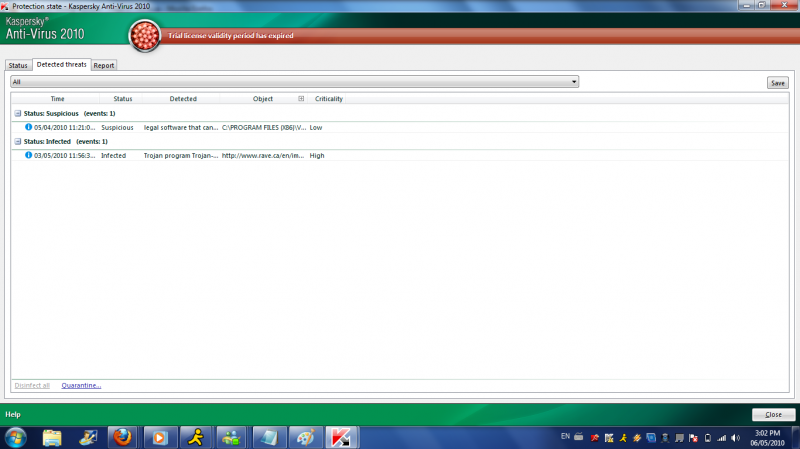
Task: Open Action Center flag tray icon
Action: coord(693,438)
